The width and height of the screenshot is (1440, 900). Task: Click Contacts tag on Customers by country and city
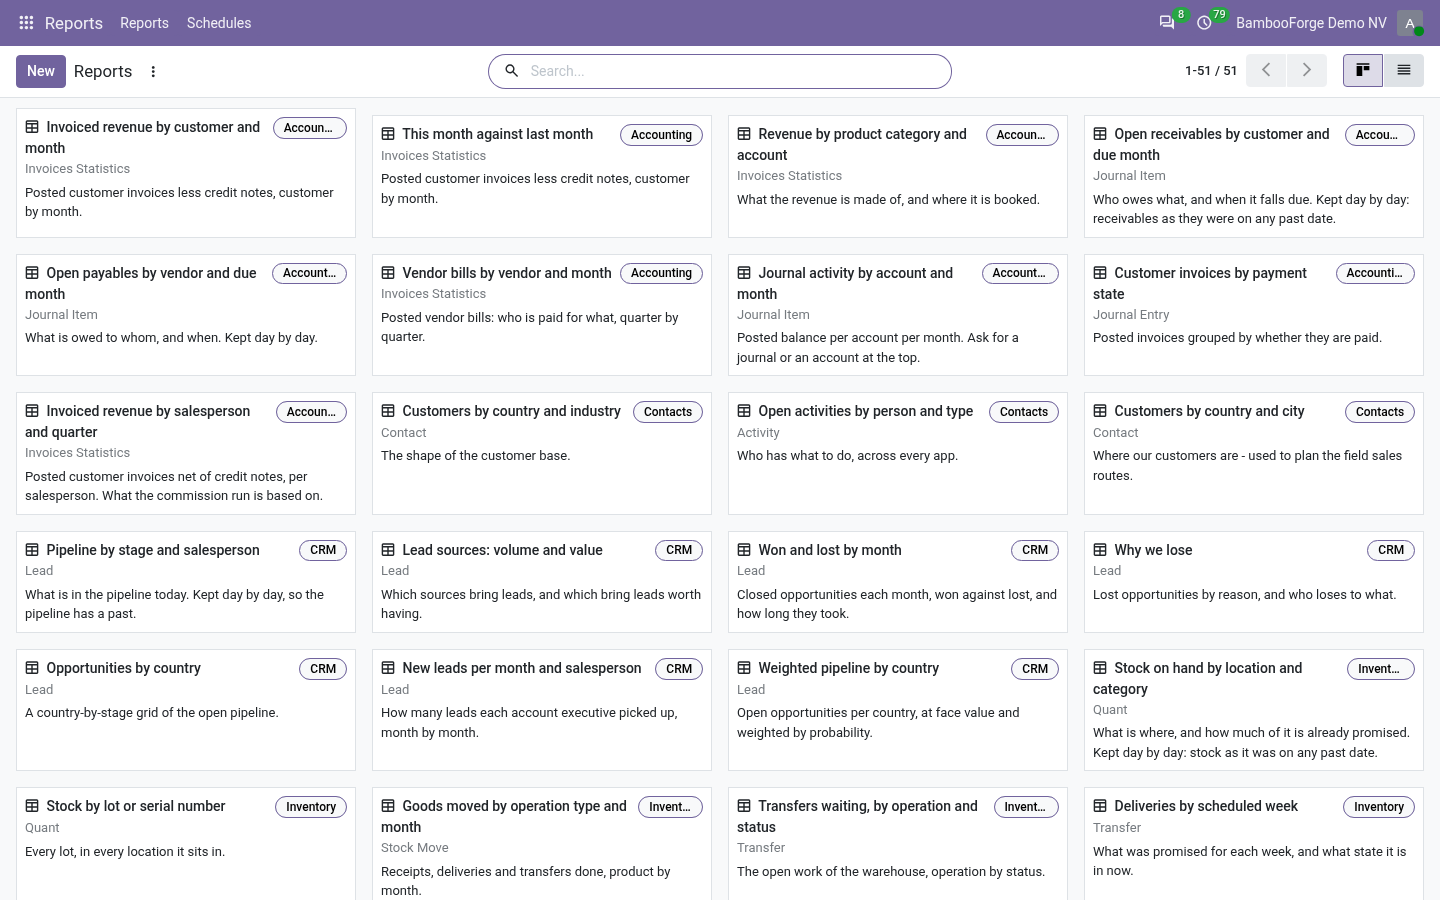(x=1380, y=412)
